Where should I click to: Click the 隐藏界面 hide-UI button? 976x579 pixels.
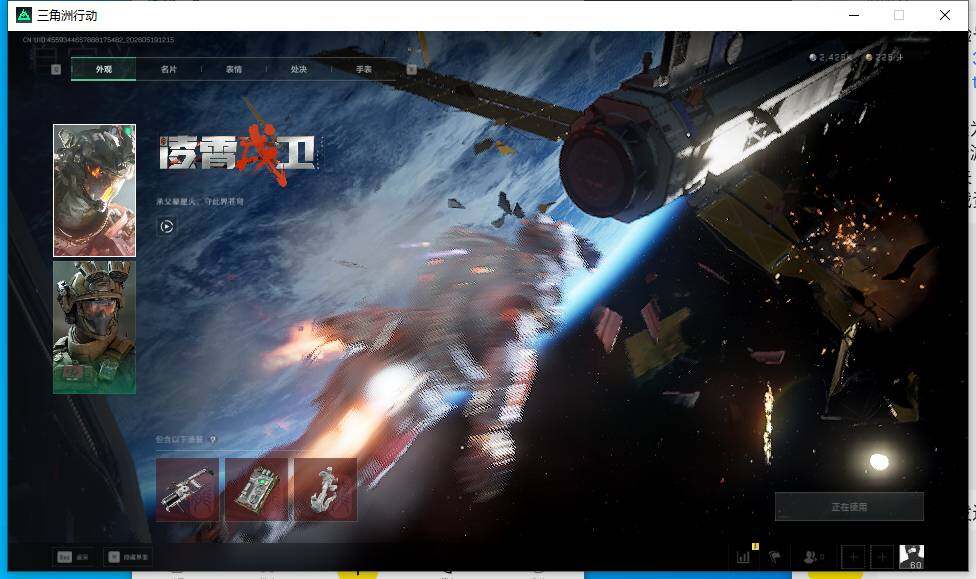click(128, 557)
